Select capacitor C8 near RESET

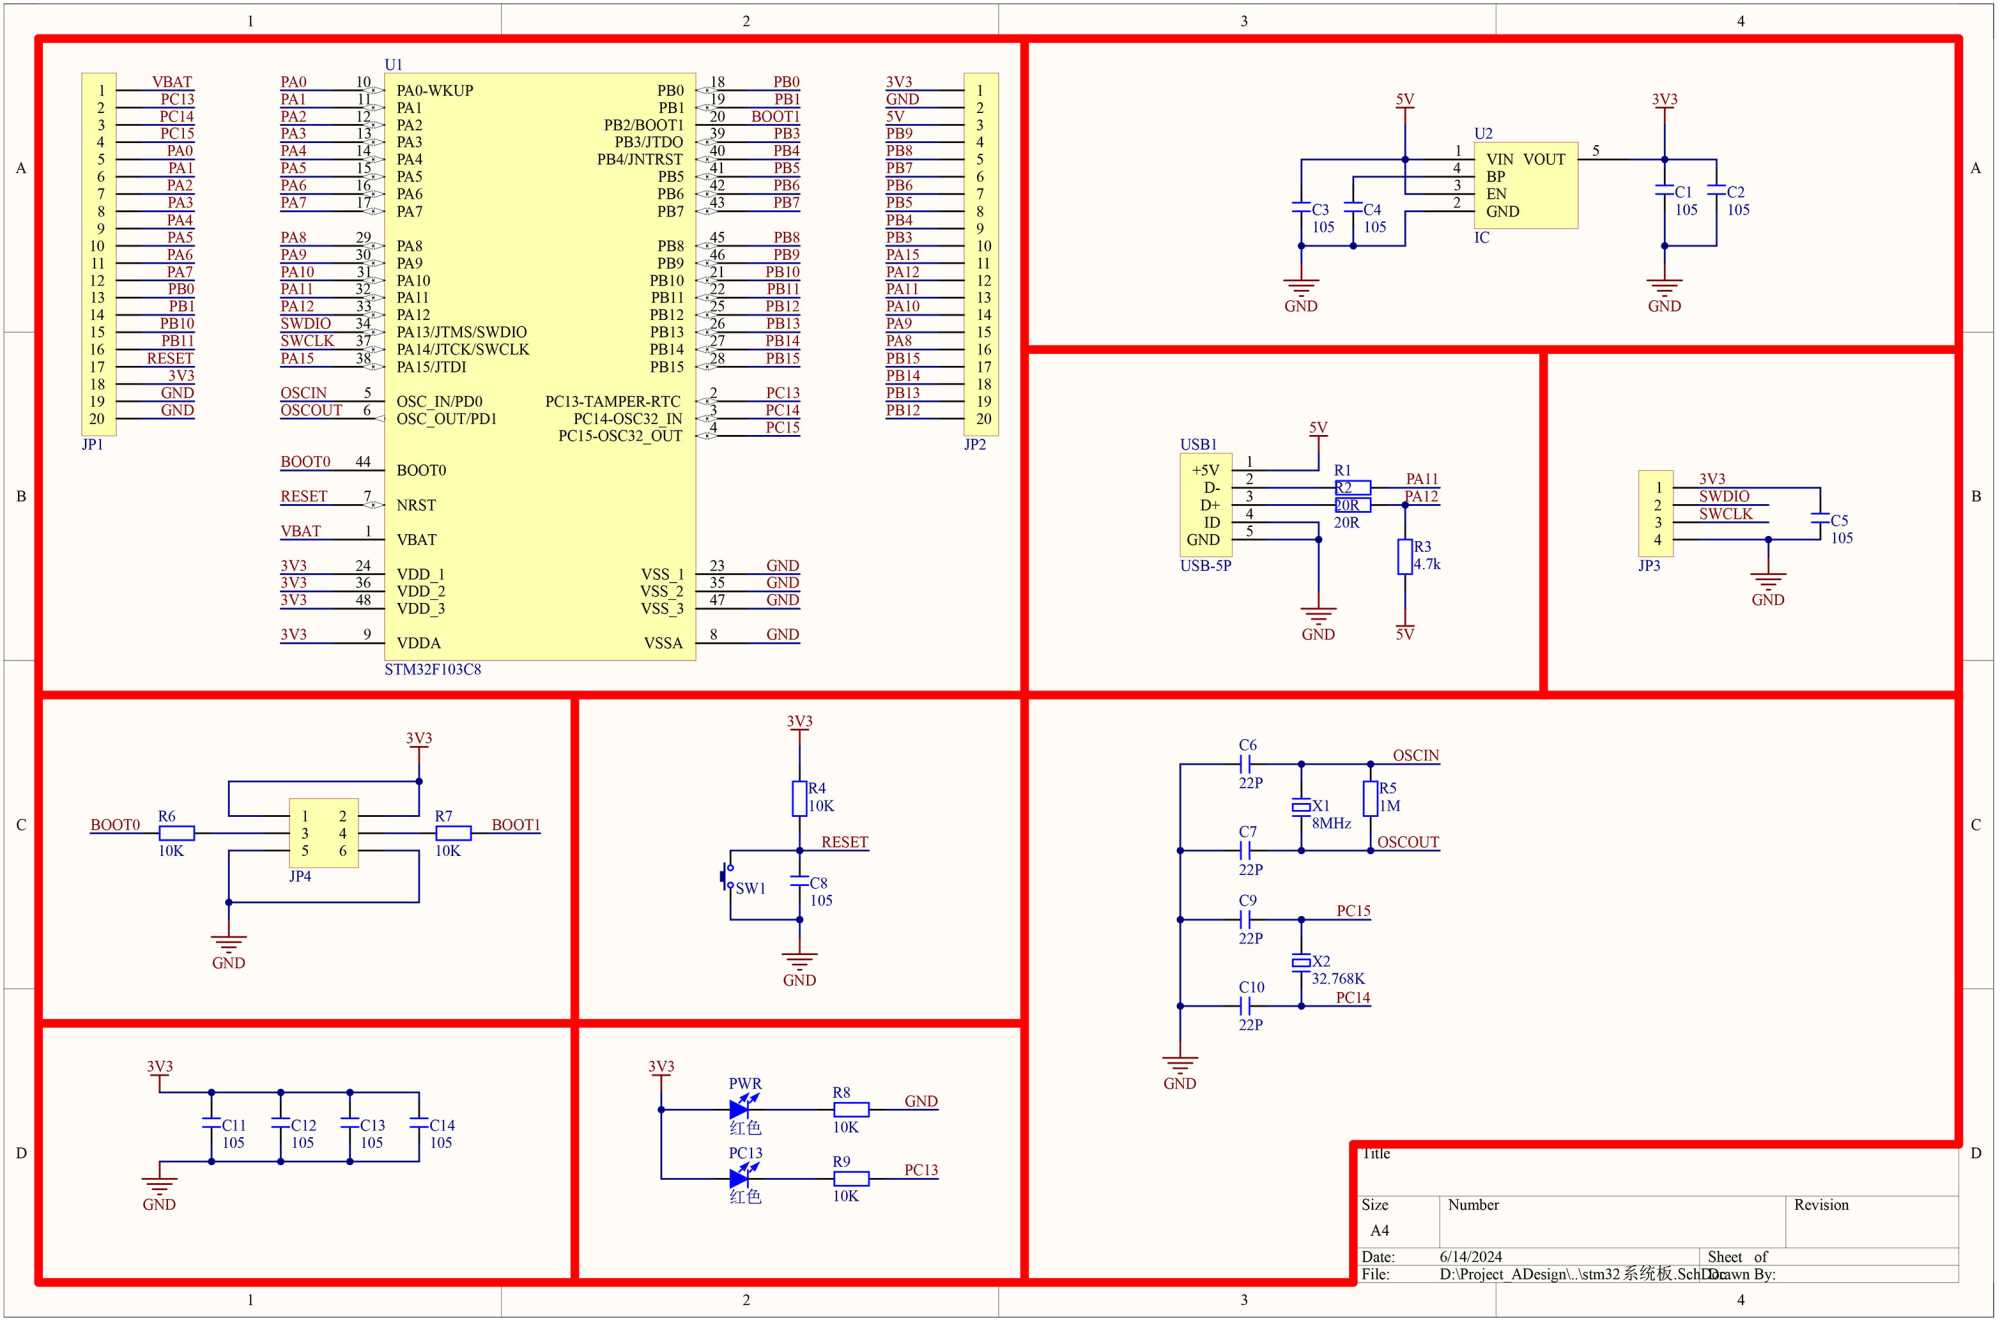pos(799,882)
